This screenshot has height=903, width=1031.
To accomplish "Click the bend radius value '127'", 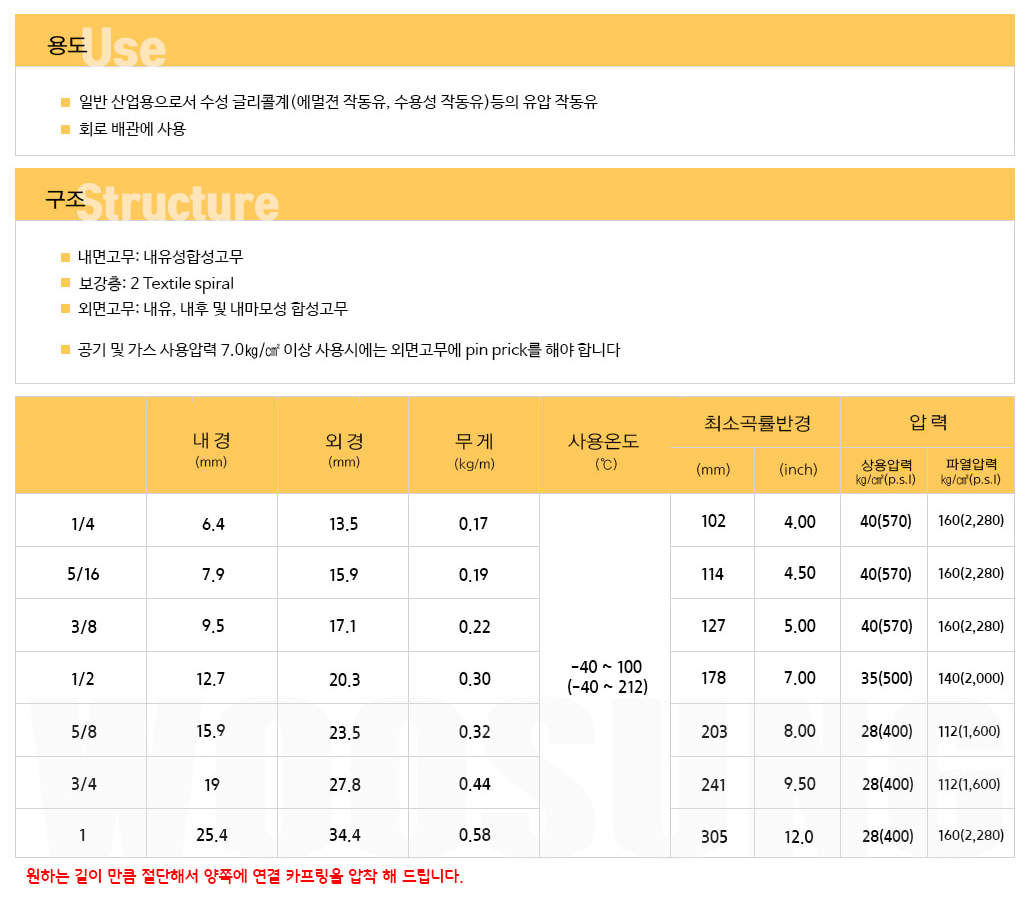I will (713, 625).
